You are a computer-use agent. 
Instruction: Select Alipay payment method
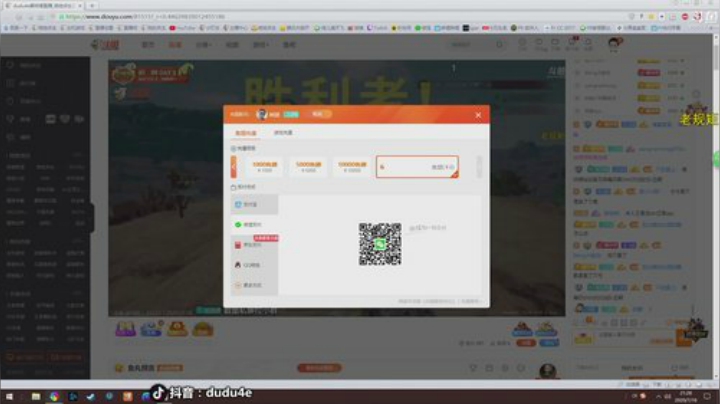[x=254, y=204]
